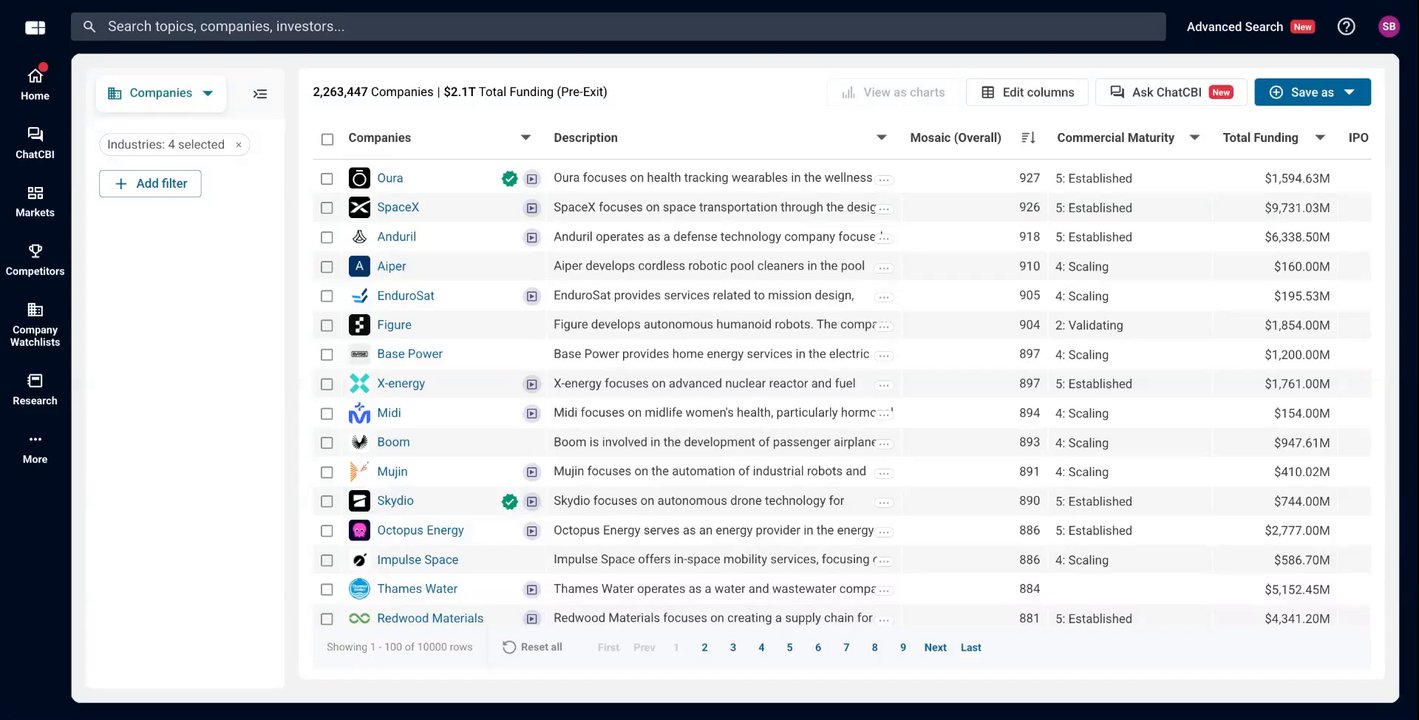The height and width of the screenshot is (720, 1419).
Task: Click the Add filter button
Action: click(x=150, y=184)
